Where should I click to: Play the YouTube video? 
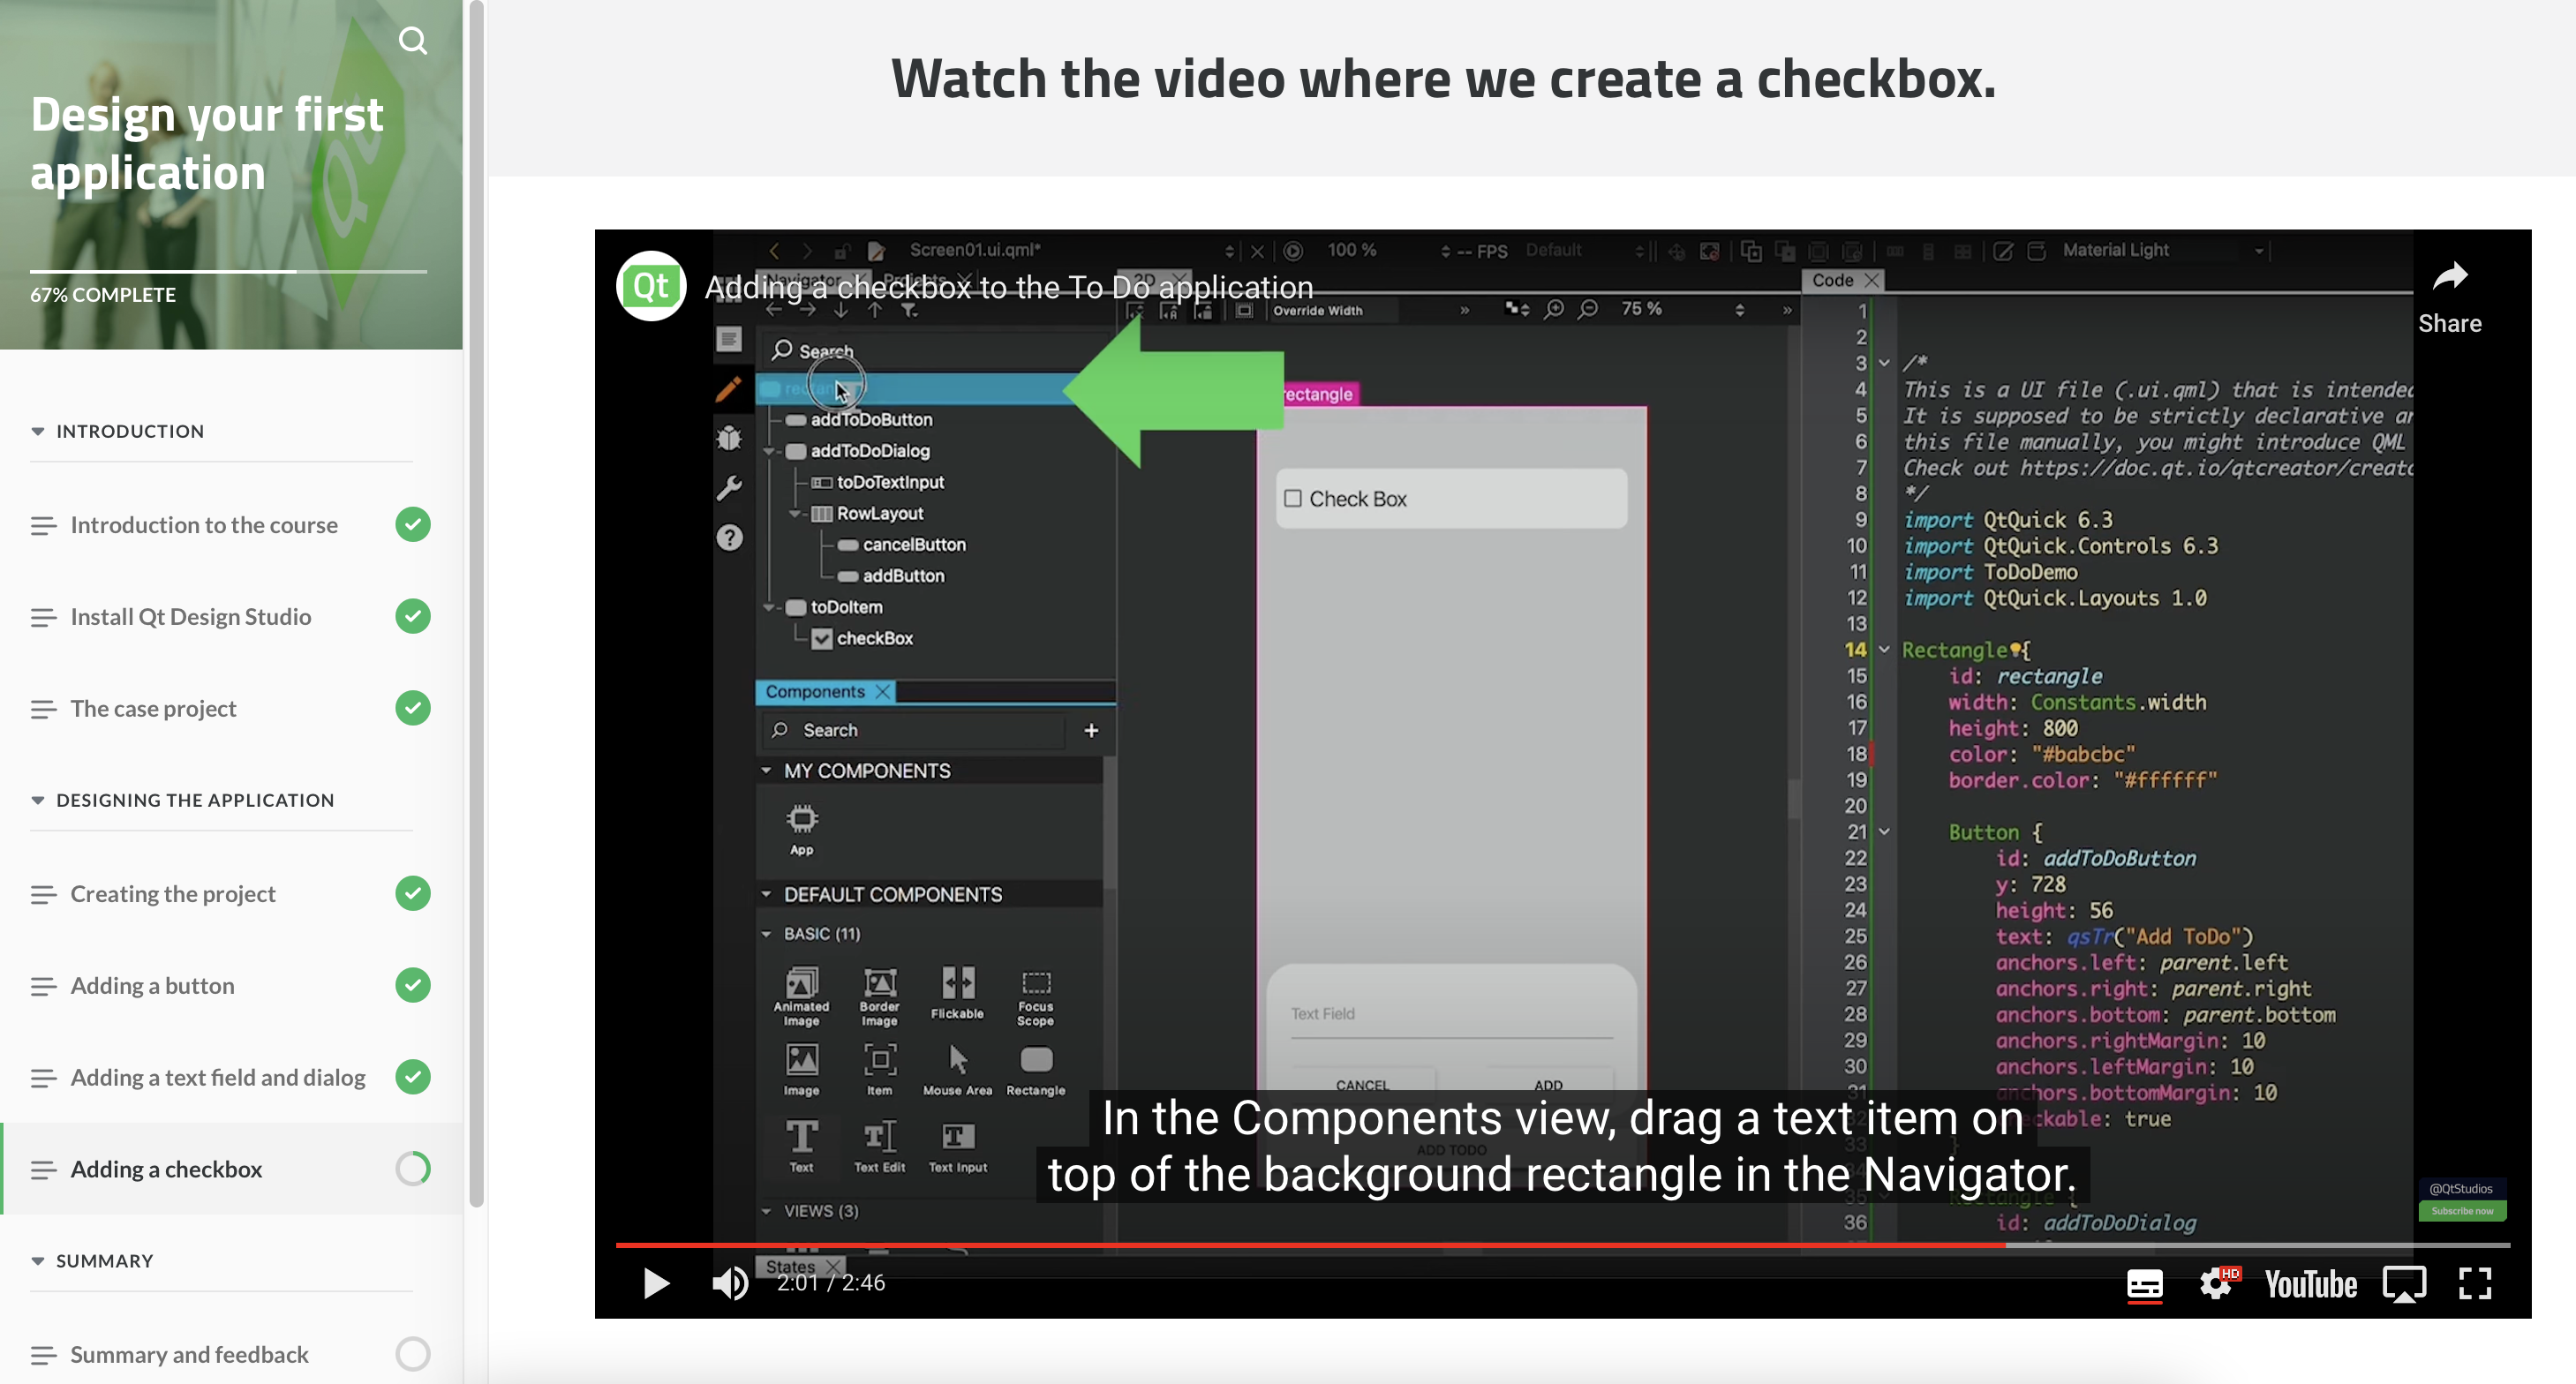pyautogui.click(x=656, y=1283)
